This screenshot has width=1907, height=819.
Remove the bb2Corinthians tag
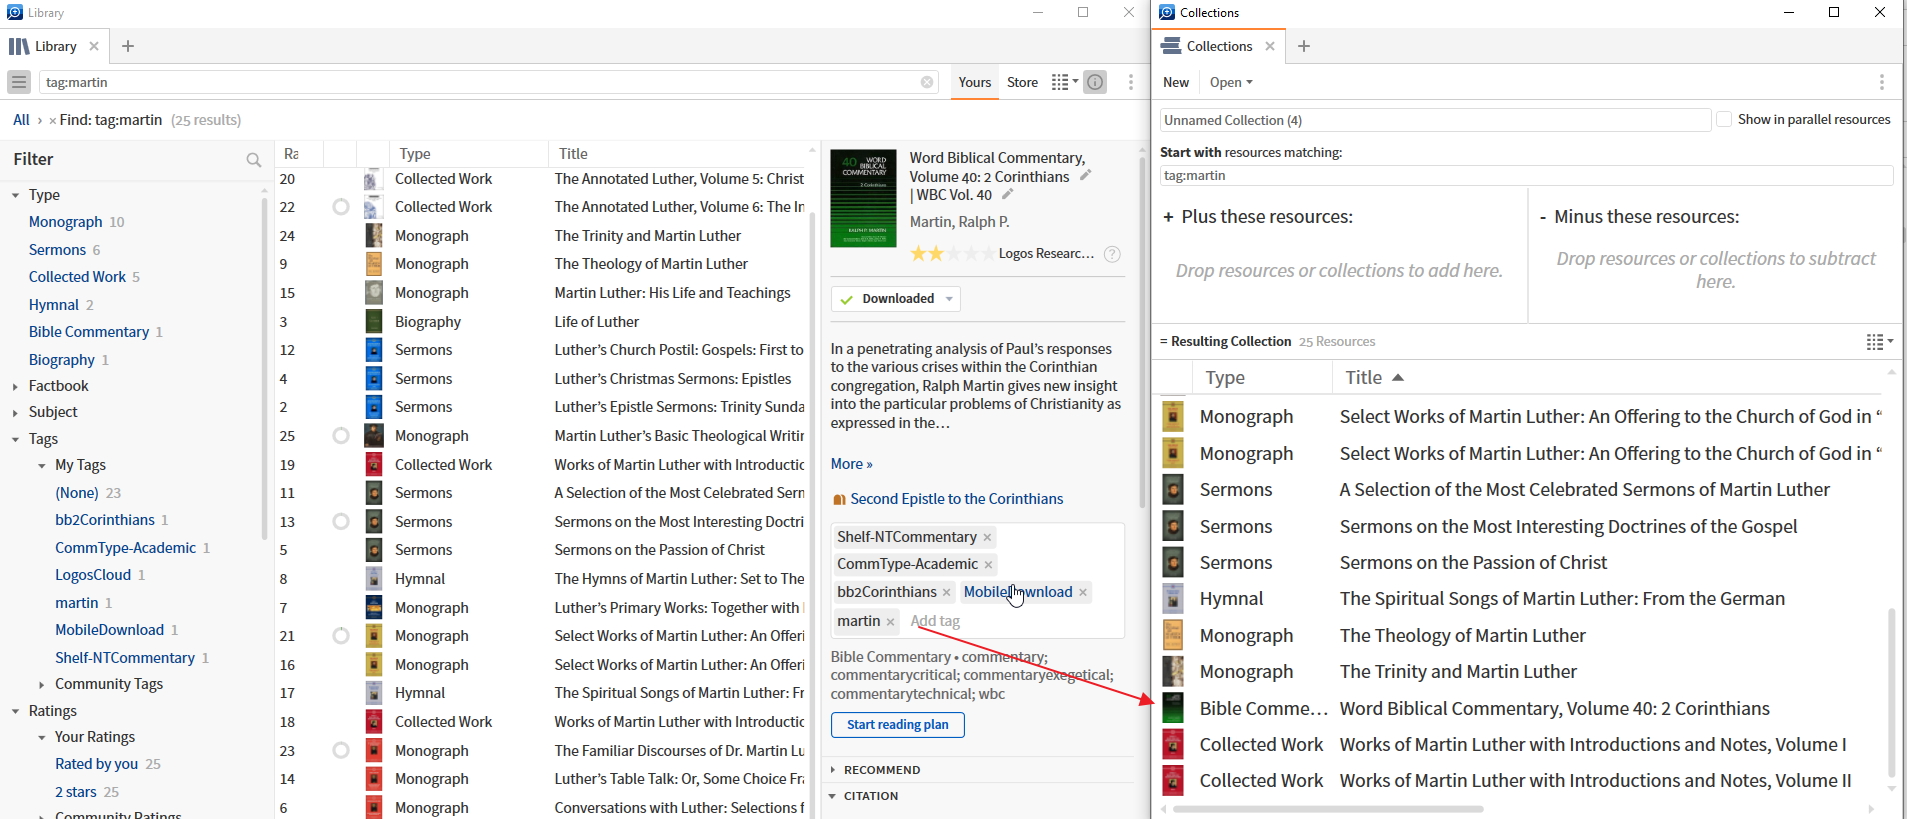coord(946,592)
